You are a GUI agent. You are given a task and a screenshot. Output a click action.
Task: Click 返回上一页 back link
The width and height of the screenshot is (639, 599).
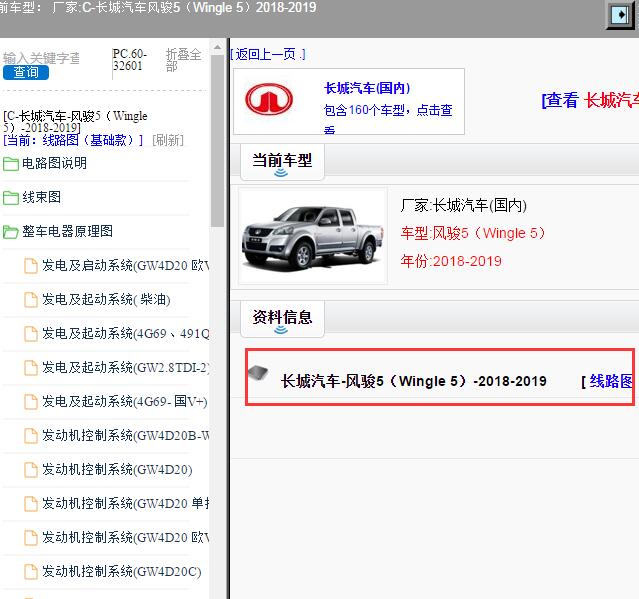pyautogui.click(x=268, y=54)
